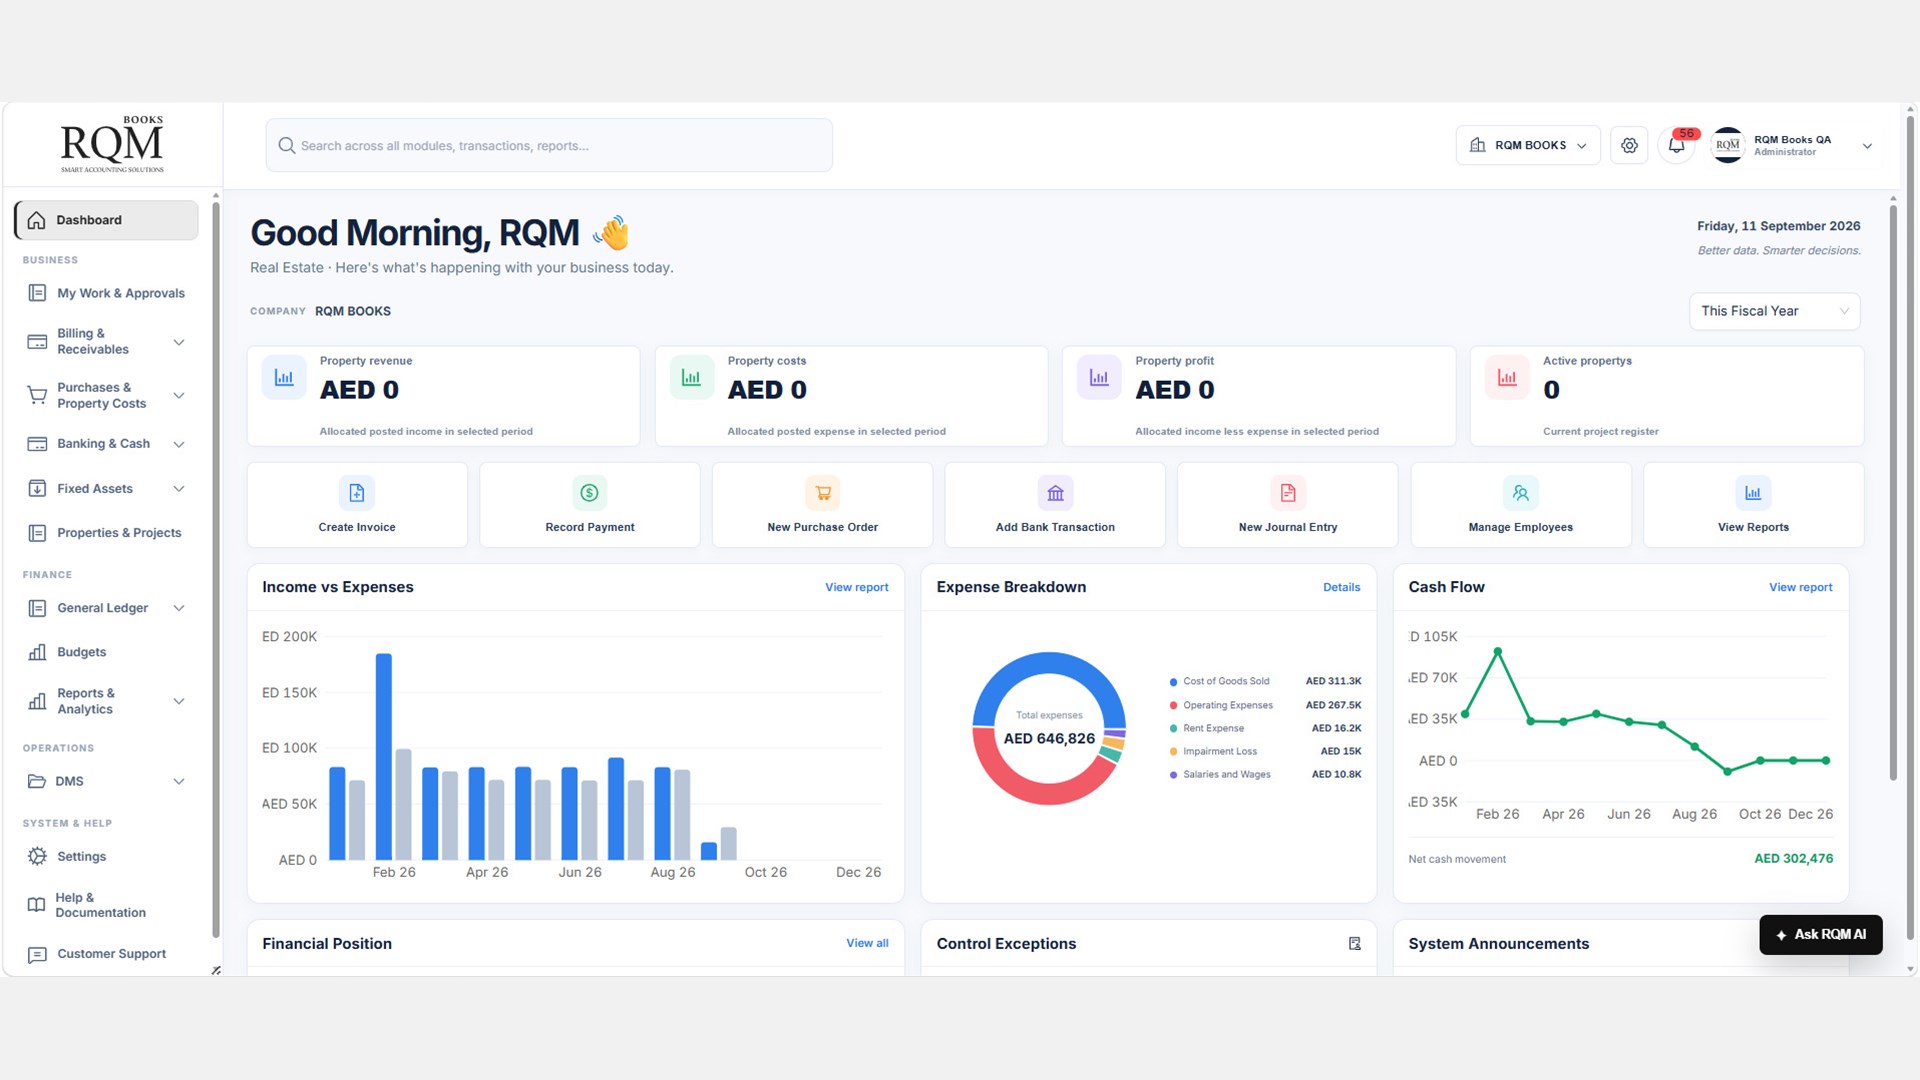This screenshot has width=1920, height=1080.
Task: Click the Active propertys chart icon
Action: [x=1507, y=378]
